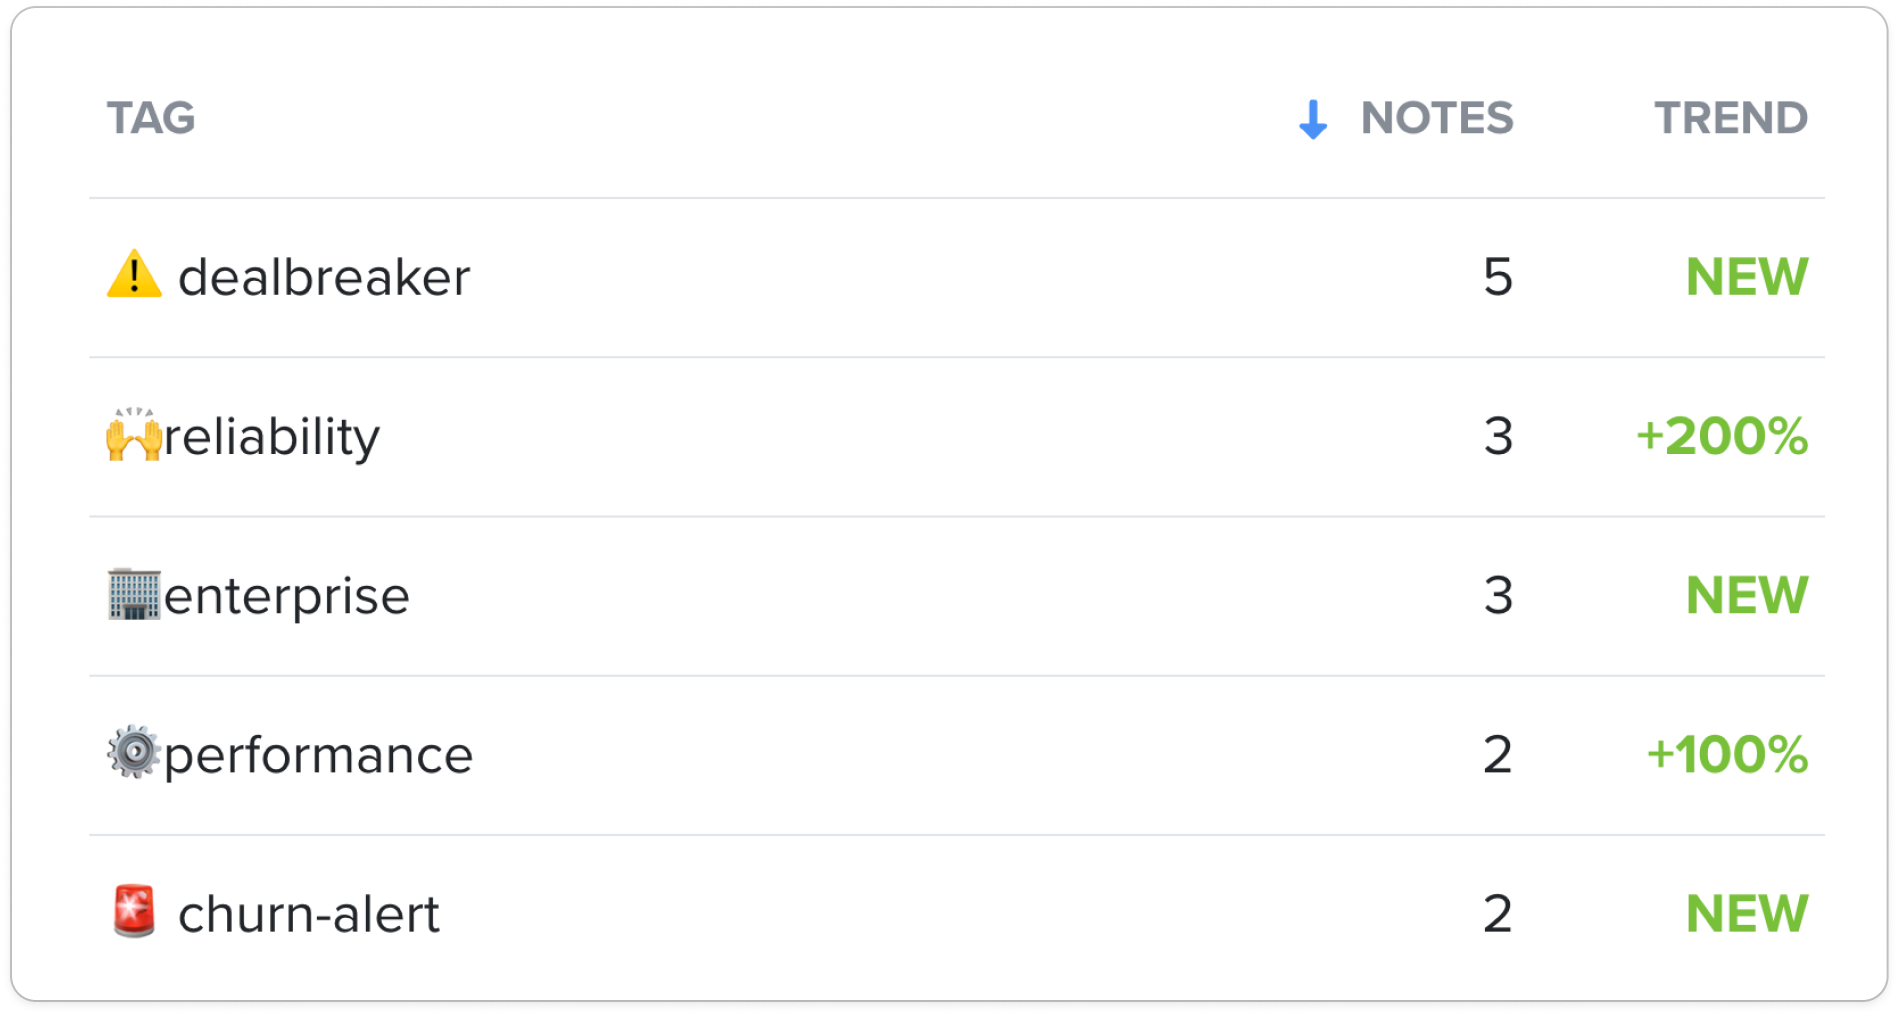
Task: Click the gear icon beside performance
Action: [x=134, y=753]
